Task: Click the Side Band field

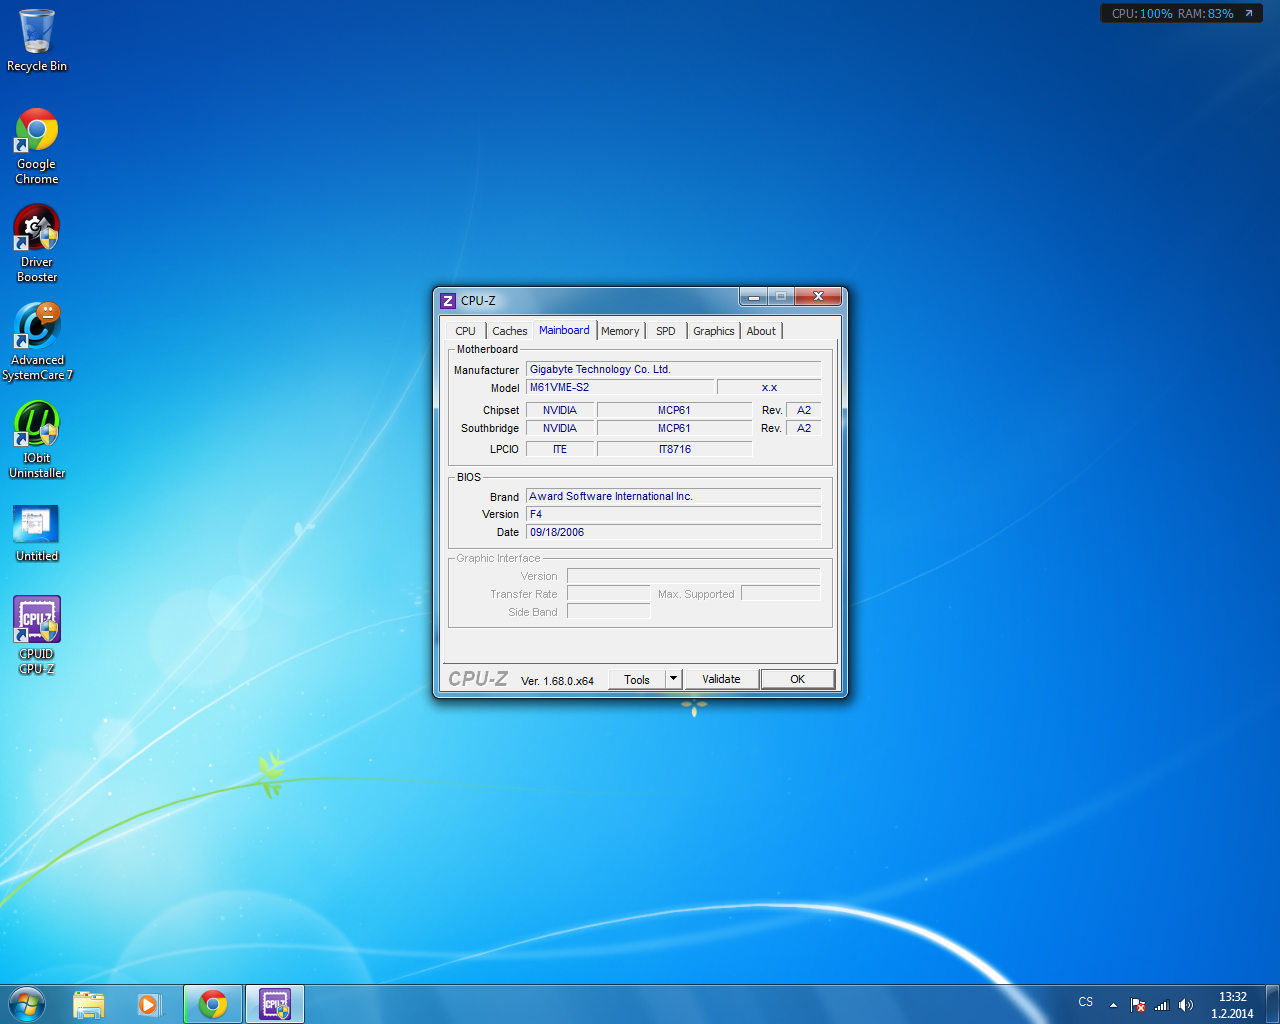Action: [x=608, y=612]
